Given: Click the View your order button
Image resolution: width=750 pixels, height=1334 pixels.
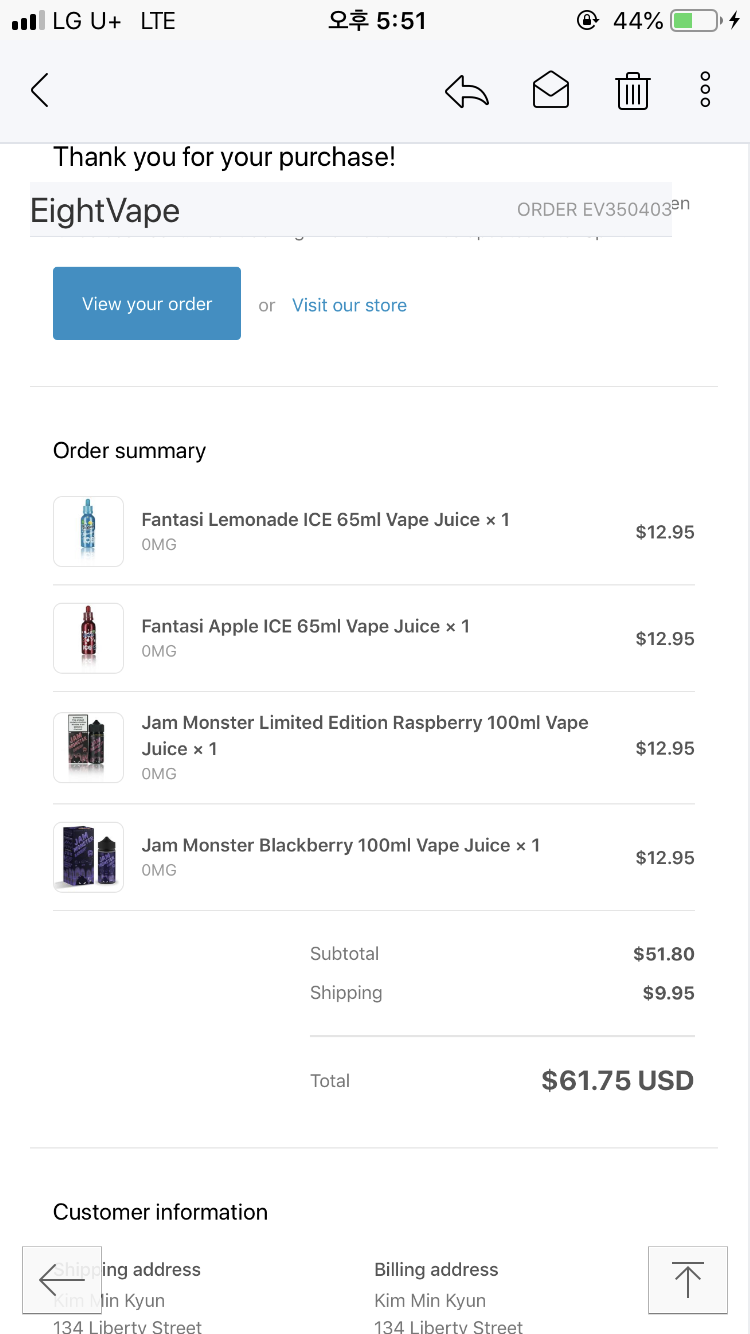Looking at the screenshot, I should click(x=147, y=304).
